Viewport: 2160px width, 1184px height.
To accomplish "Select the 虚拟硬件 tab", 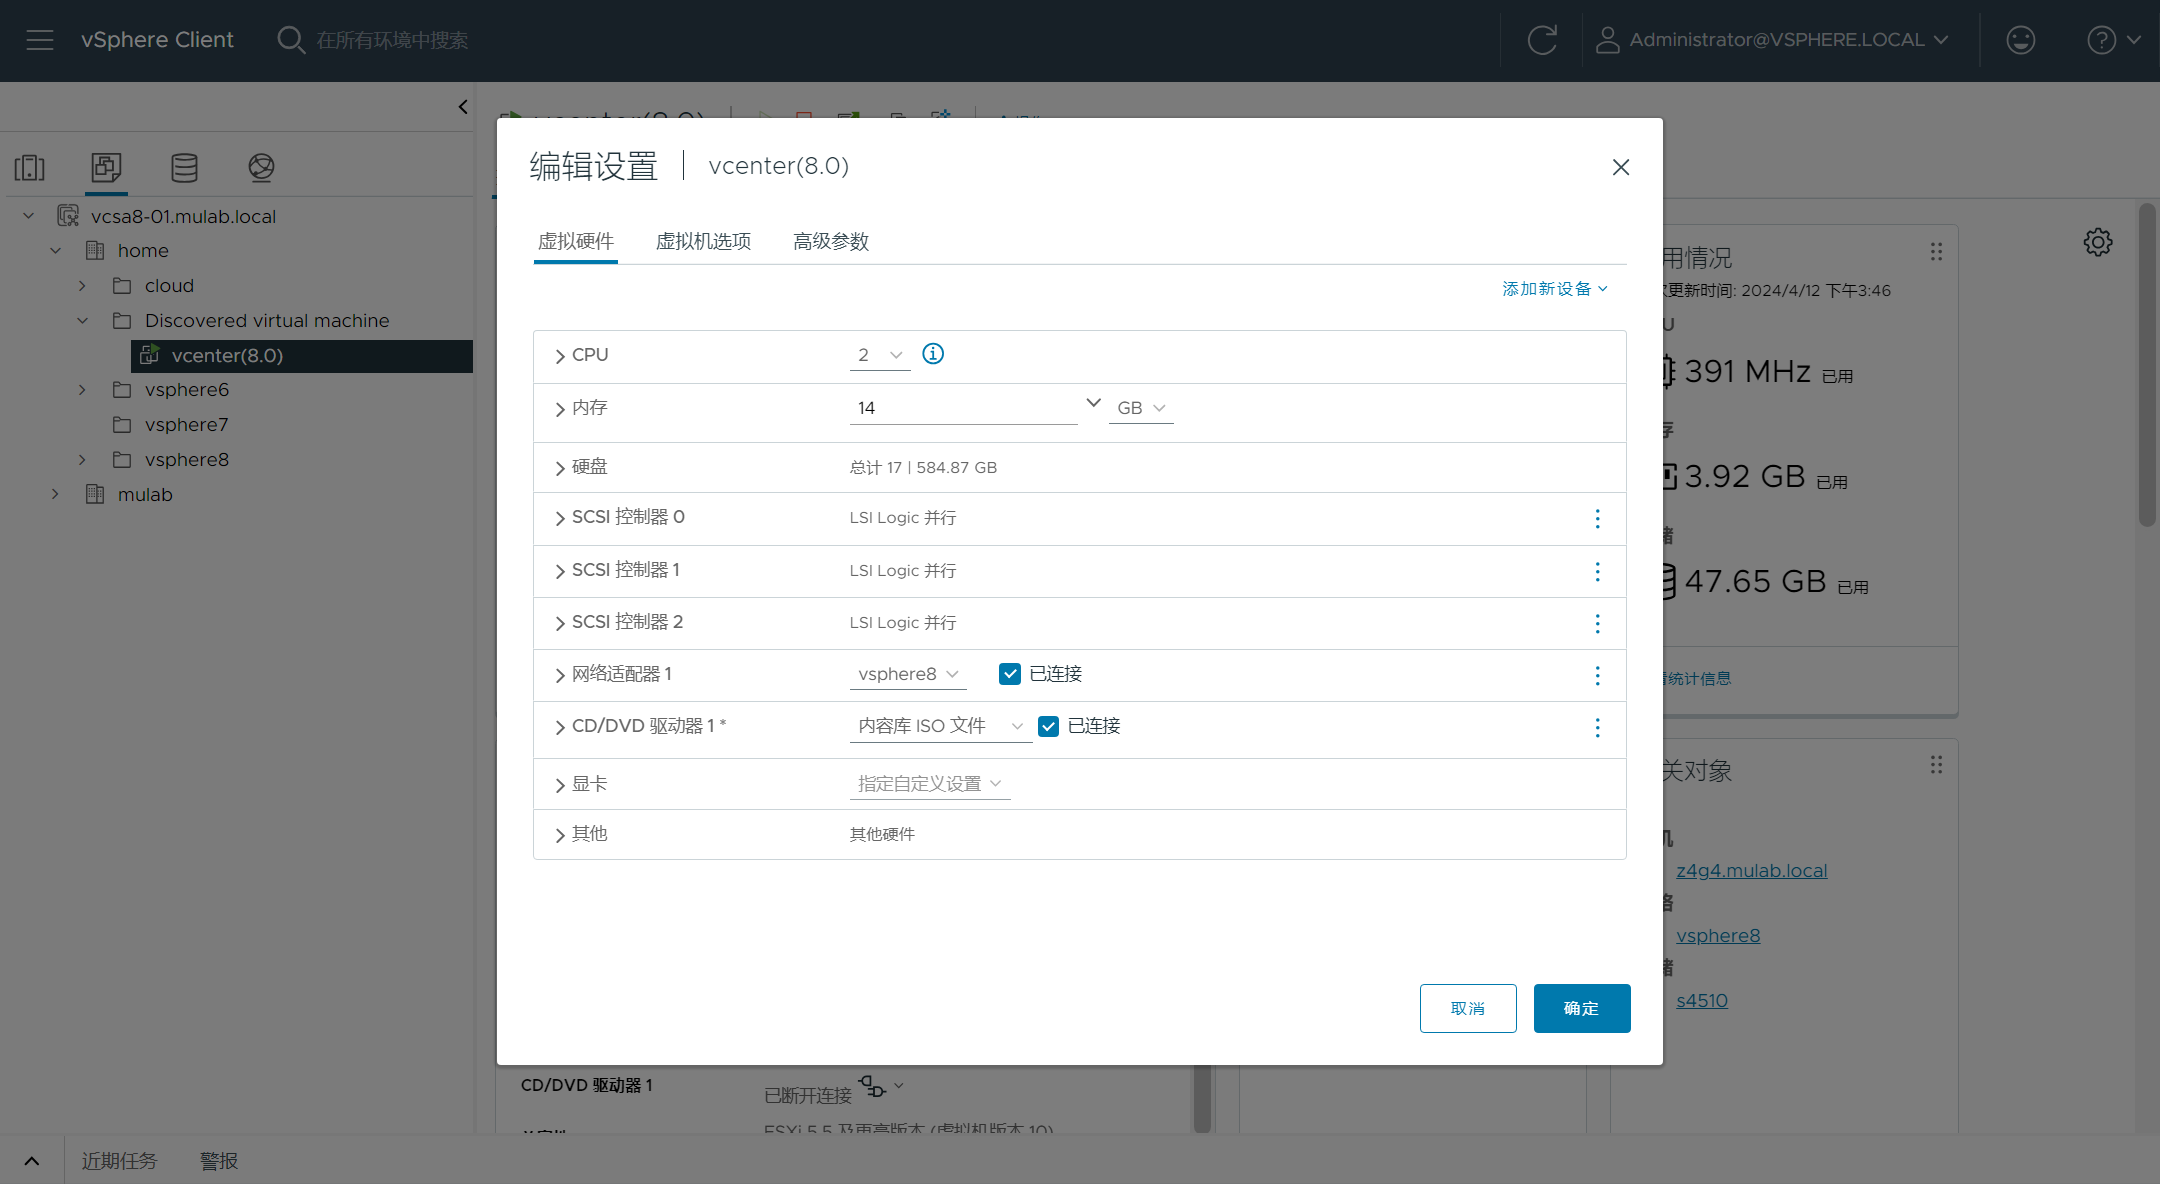I will pos(576,241).
